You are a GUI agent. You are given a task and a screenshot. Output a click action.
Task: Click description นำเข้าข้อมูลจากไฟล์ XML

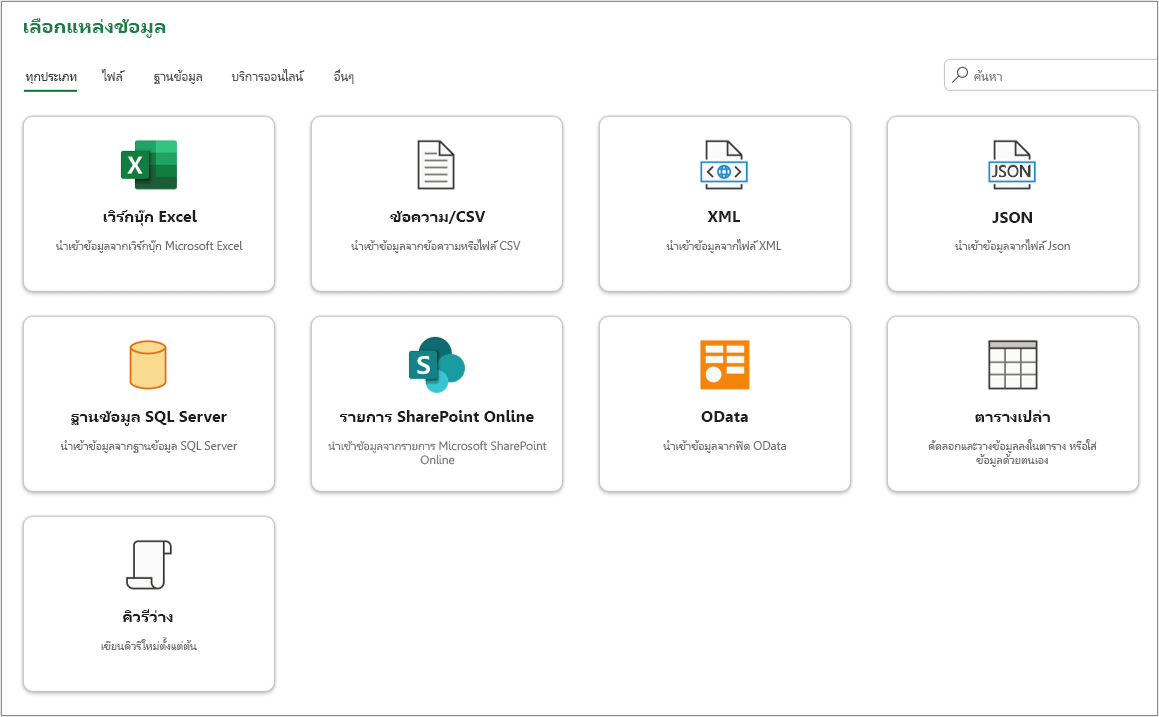pos(724,246)
